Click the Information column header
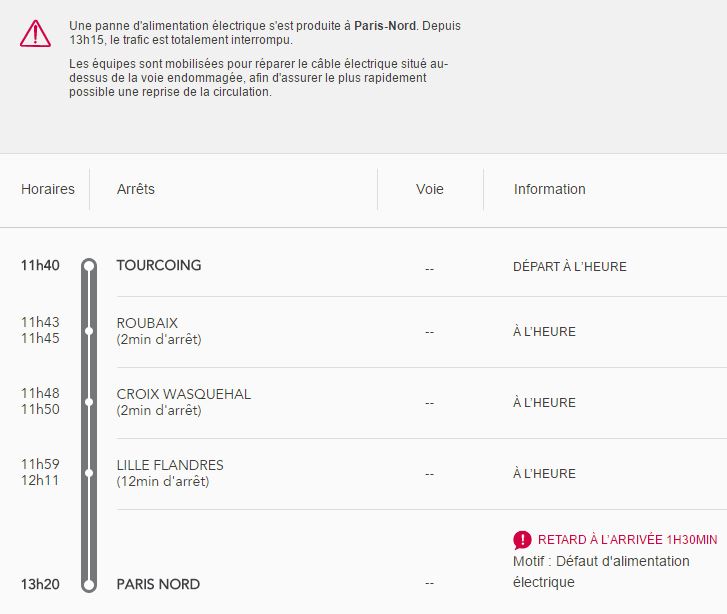The image size is (727, 614). (550, 189)
